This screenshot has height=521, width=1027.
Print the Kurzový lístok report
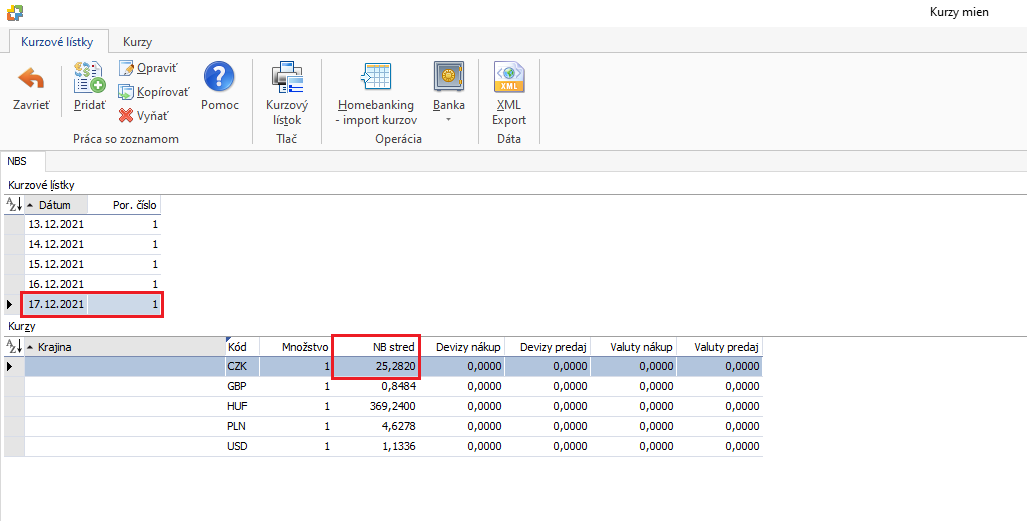coord(287,93)
